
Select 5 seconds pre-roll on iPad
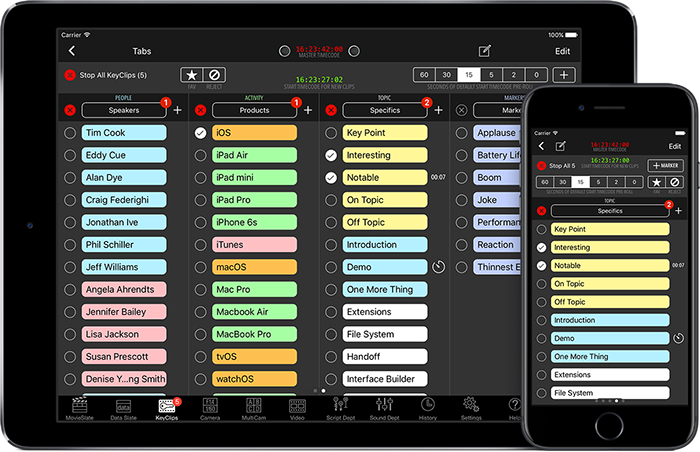pos(491,75)
